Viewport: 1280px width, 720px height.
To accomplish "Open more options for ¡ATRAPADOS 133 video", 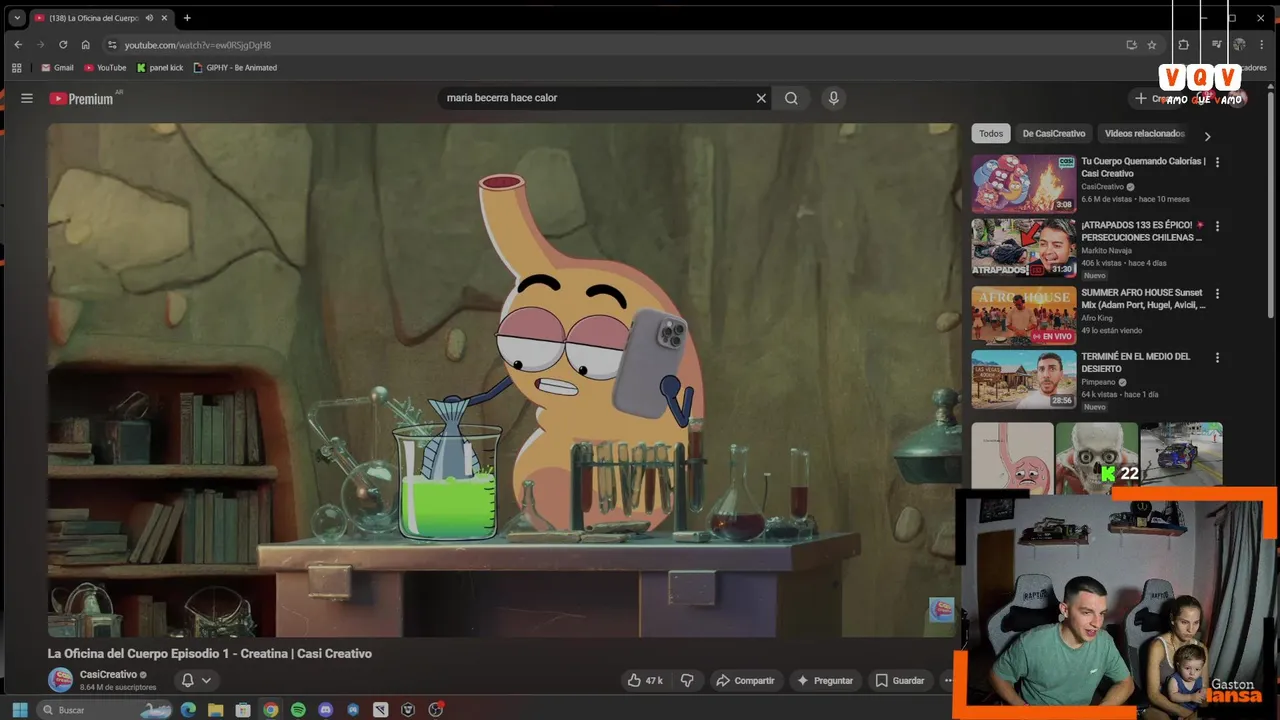I will (1217, 227).
